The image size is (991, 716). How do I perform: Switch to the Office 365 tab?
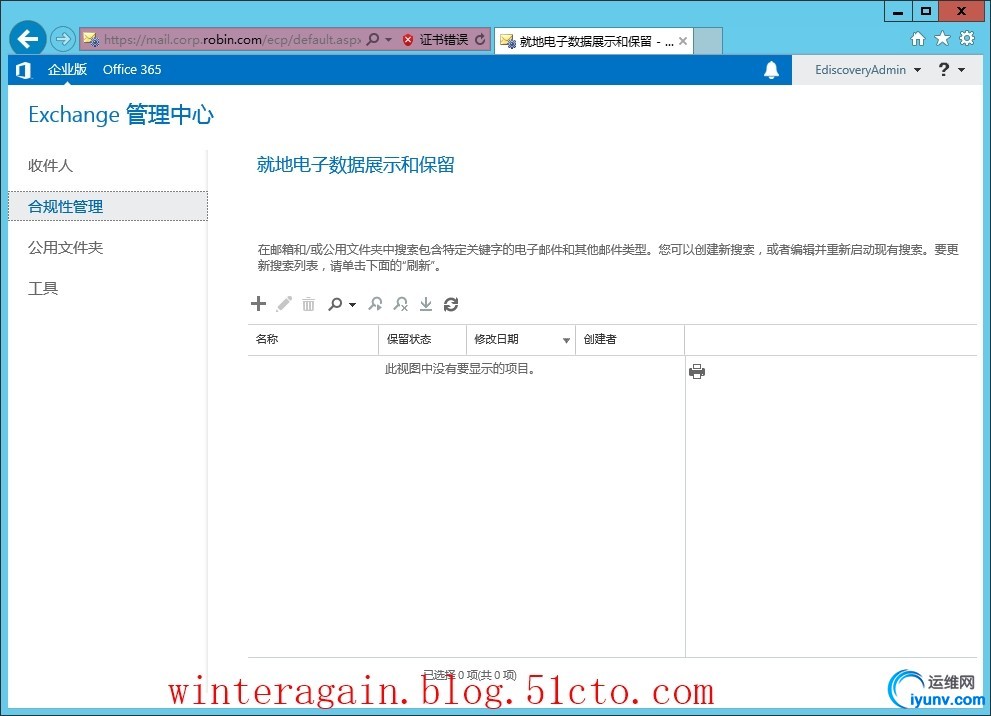click(x=132, y=70)
